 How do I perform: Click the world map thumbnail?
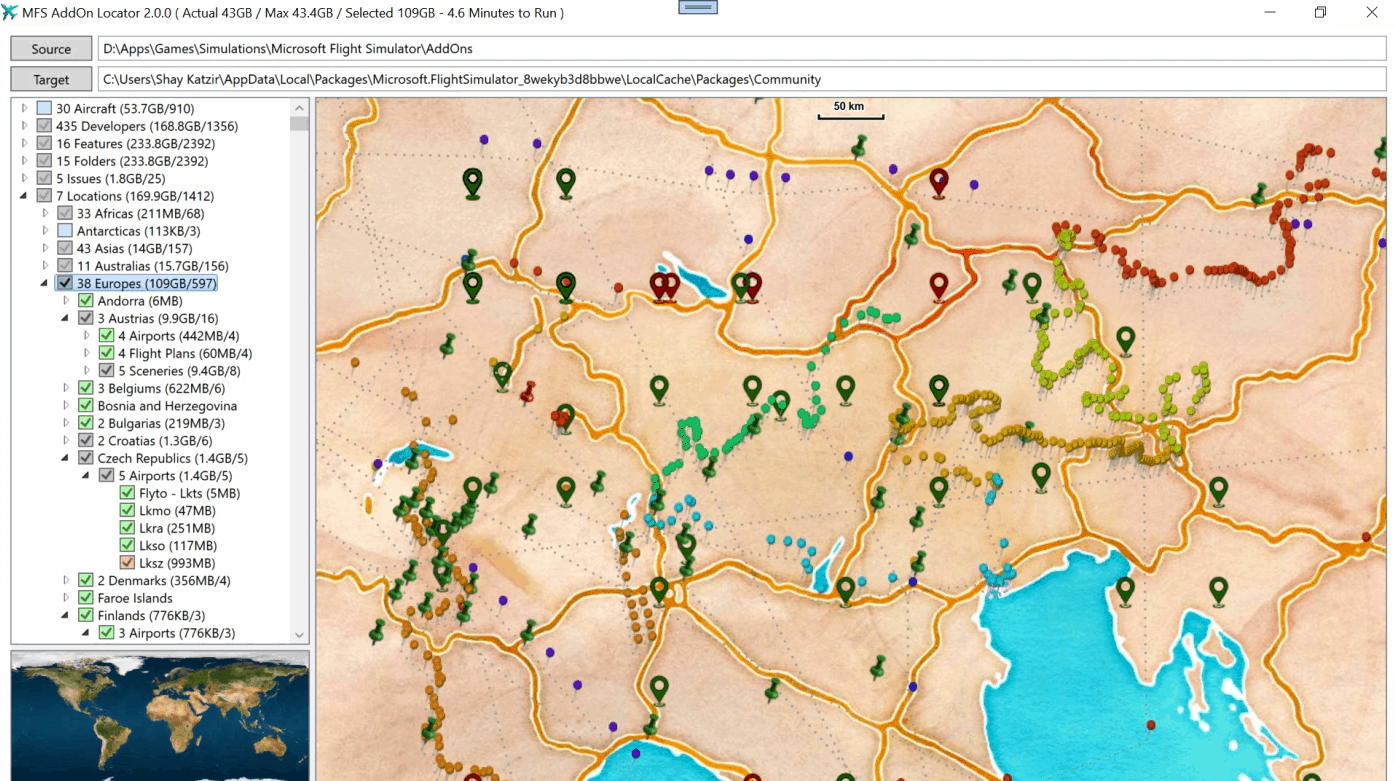[160, 716]
